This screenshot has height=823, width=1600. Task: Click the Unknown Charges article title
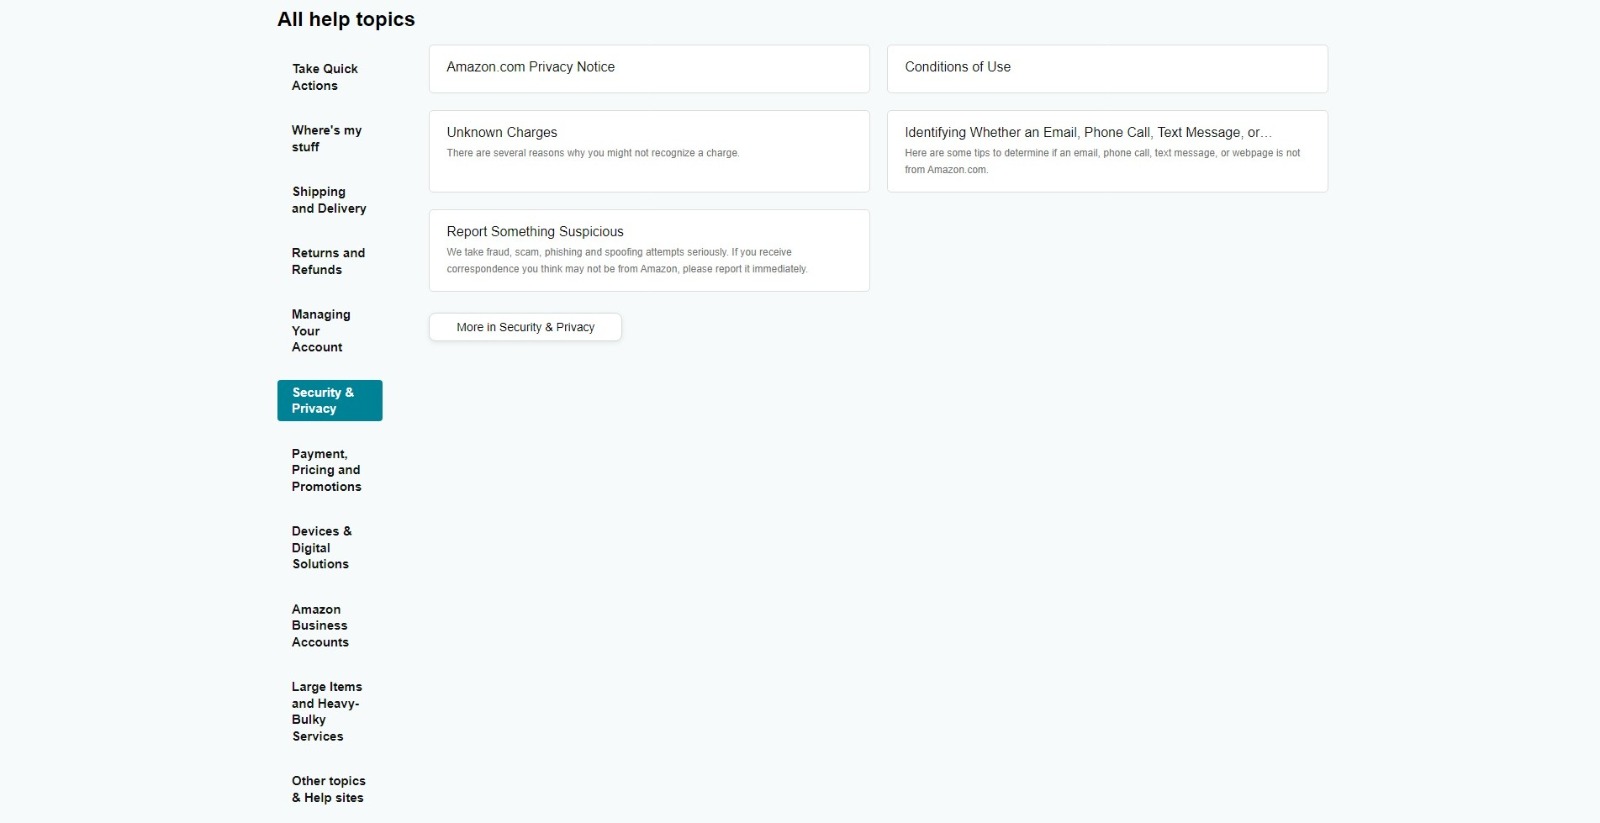click(502, 132)
